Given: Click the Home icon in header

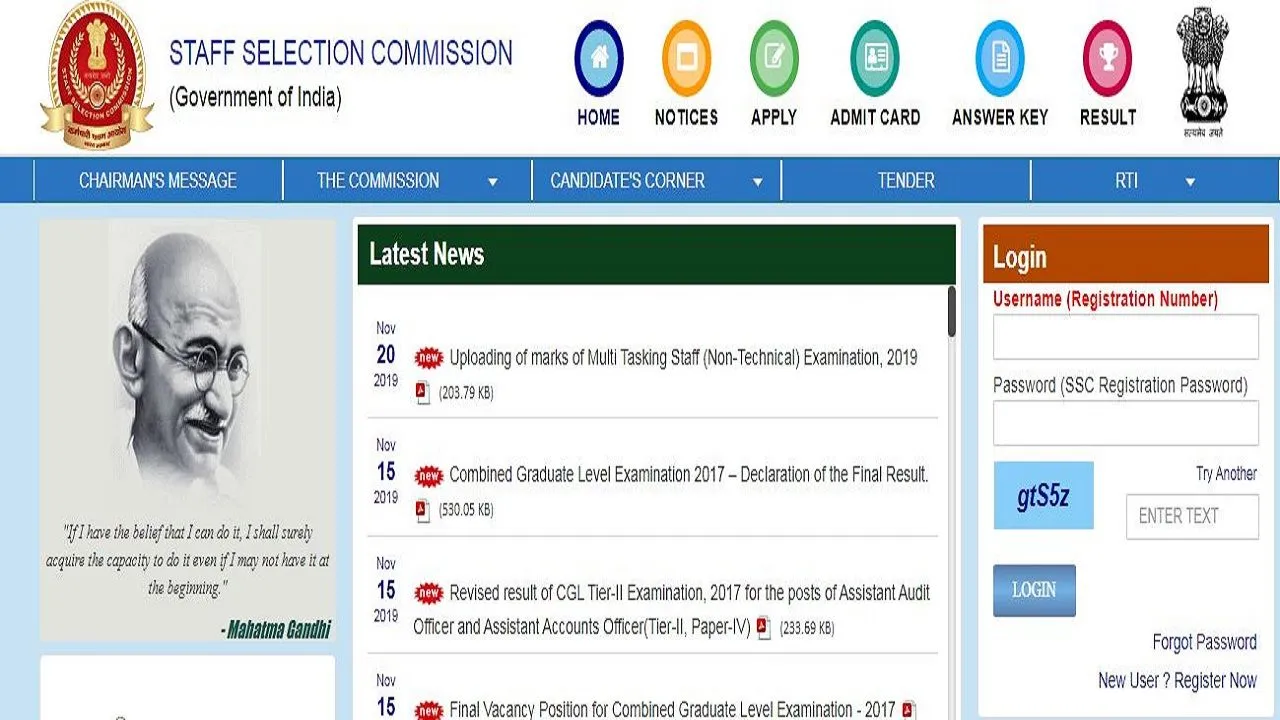Looking at the screenshot, I should tap(598, 58).
